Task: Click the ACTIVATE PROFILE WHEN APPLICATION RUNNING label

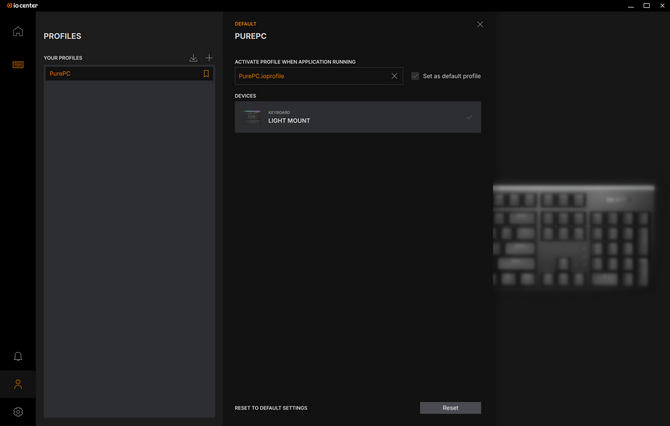Action: coord(295,62)
